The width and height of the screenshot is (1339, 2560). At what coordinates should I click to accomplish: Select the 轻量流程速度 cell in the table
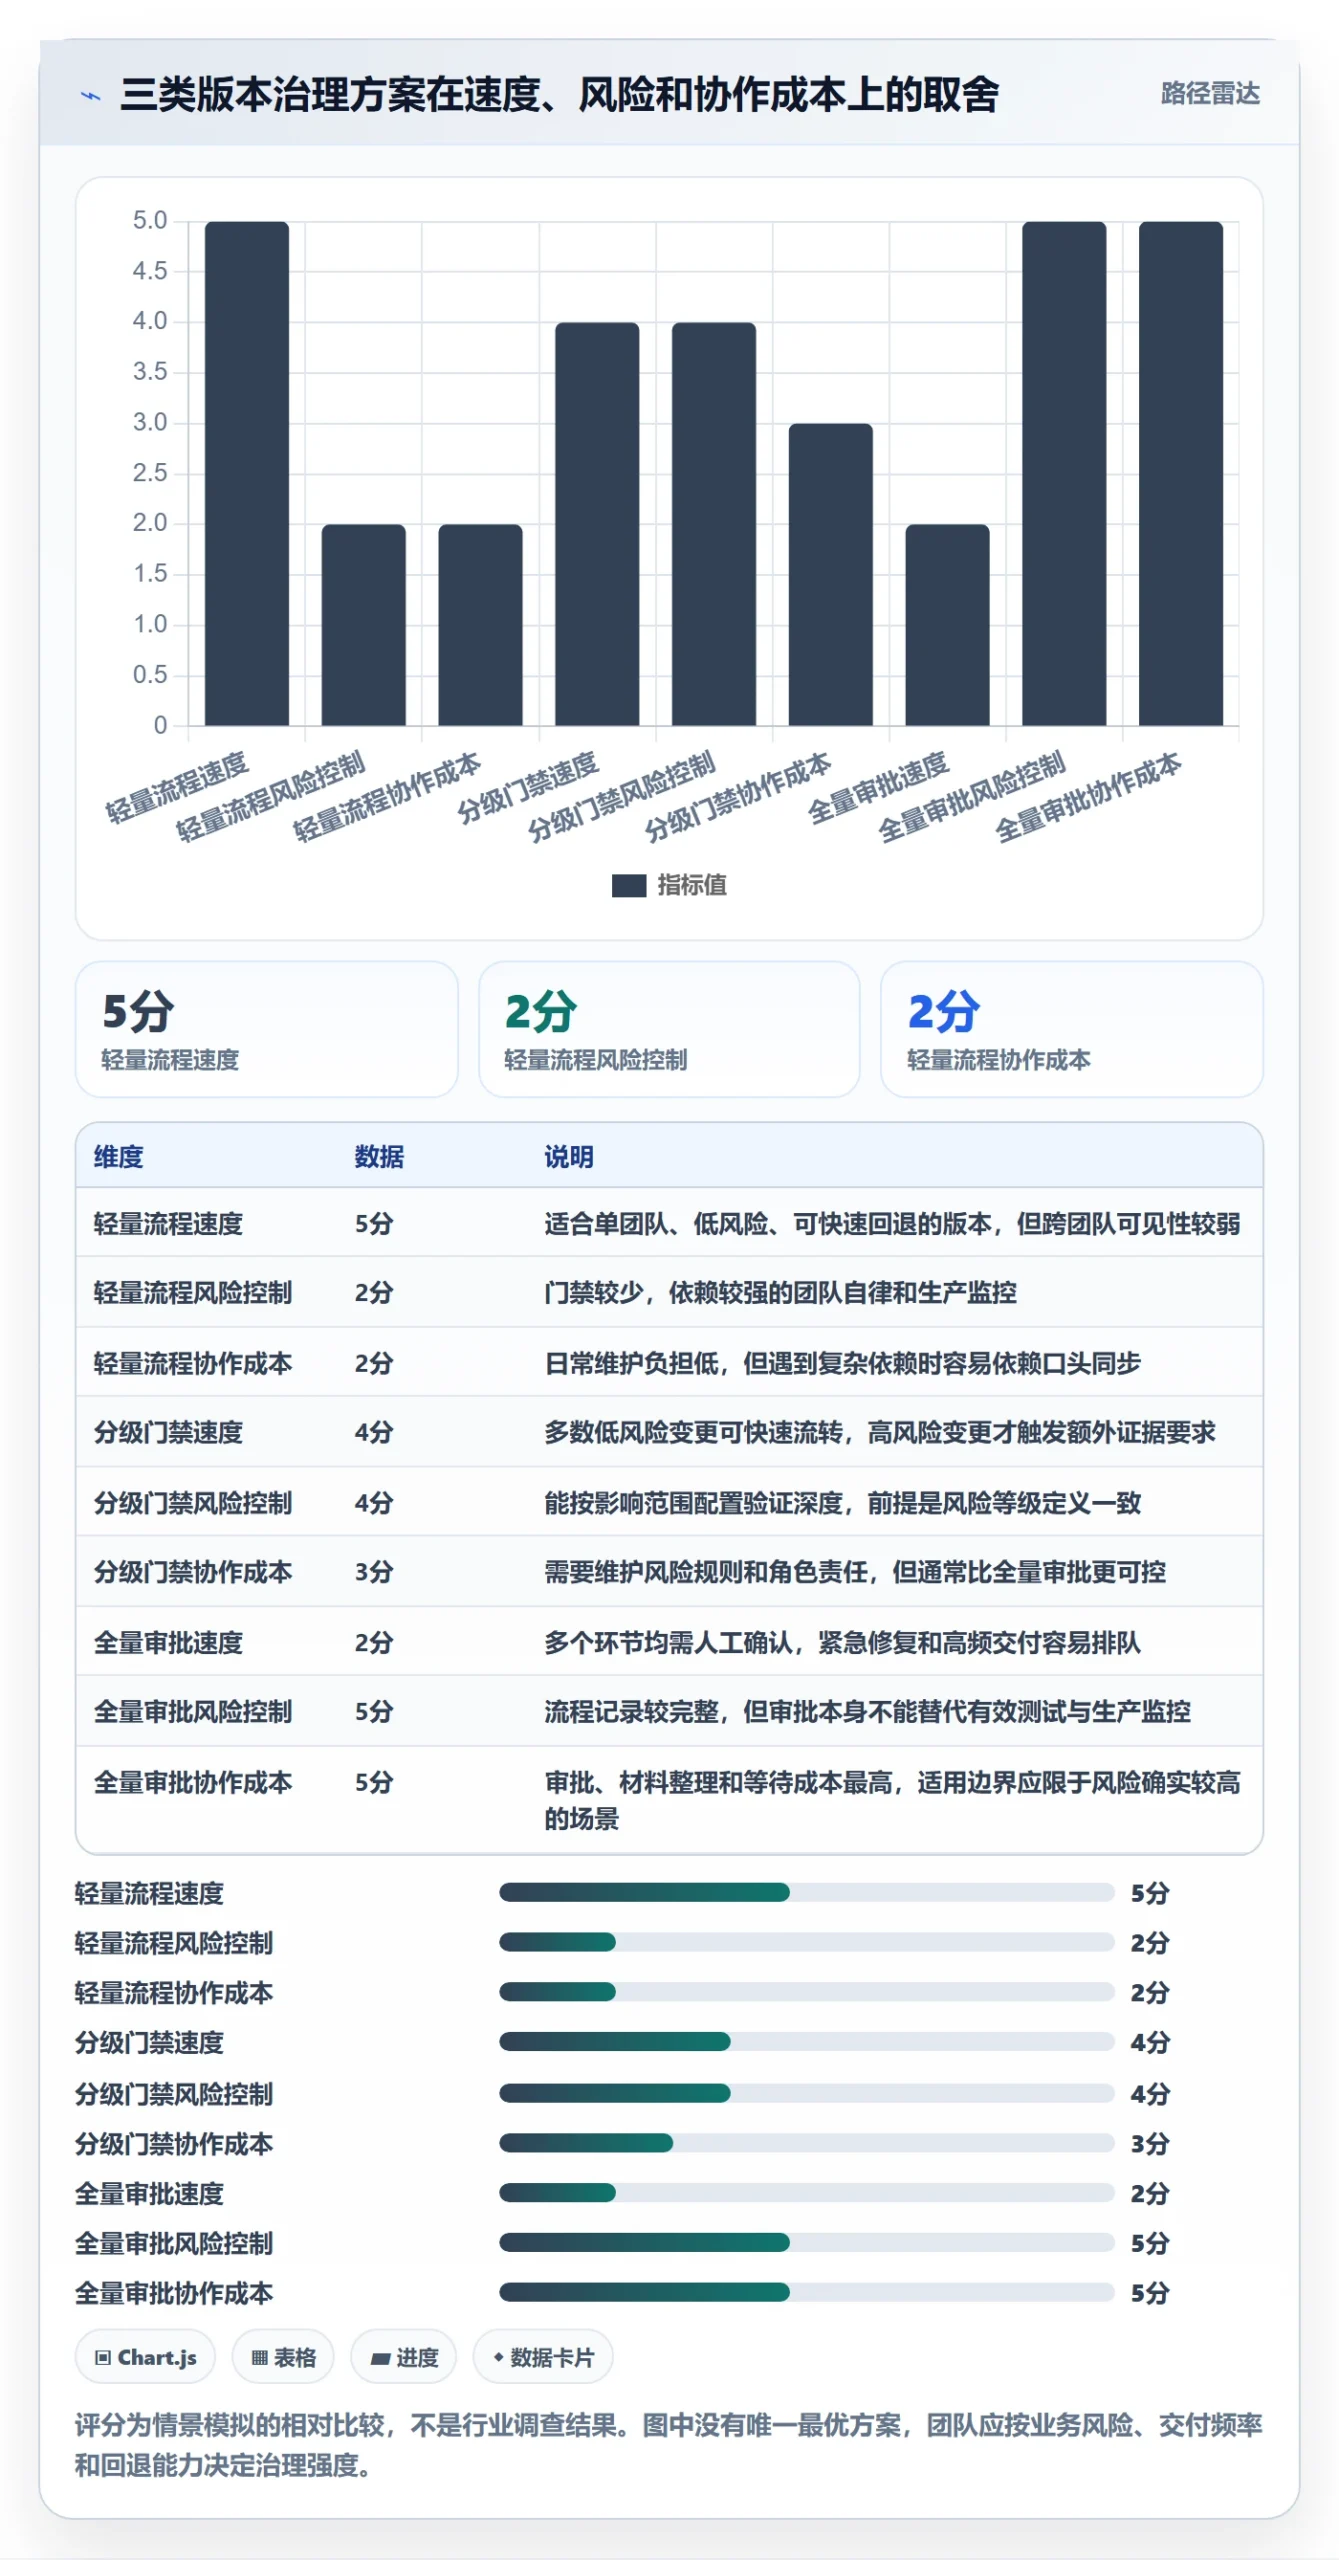[168, 1224]
